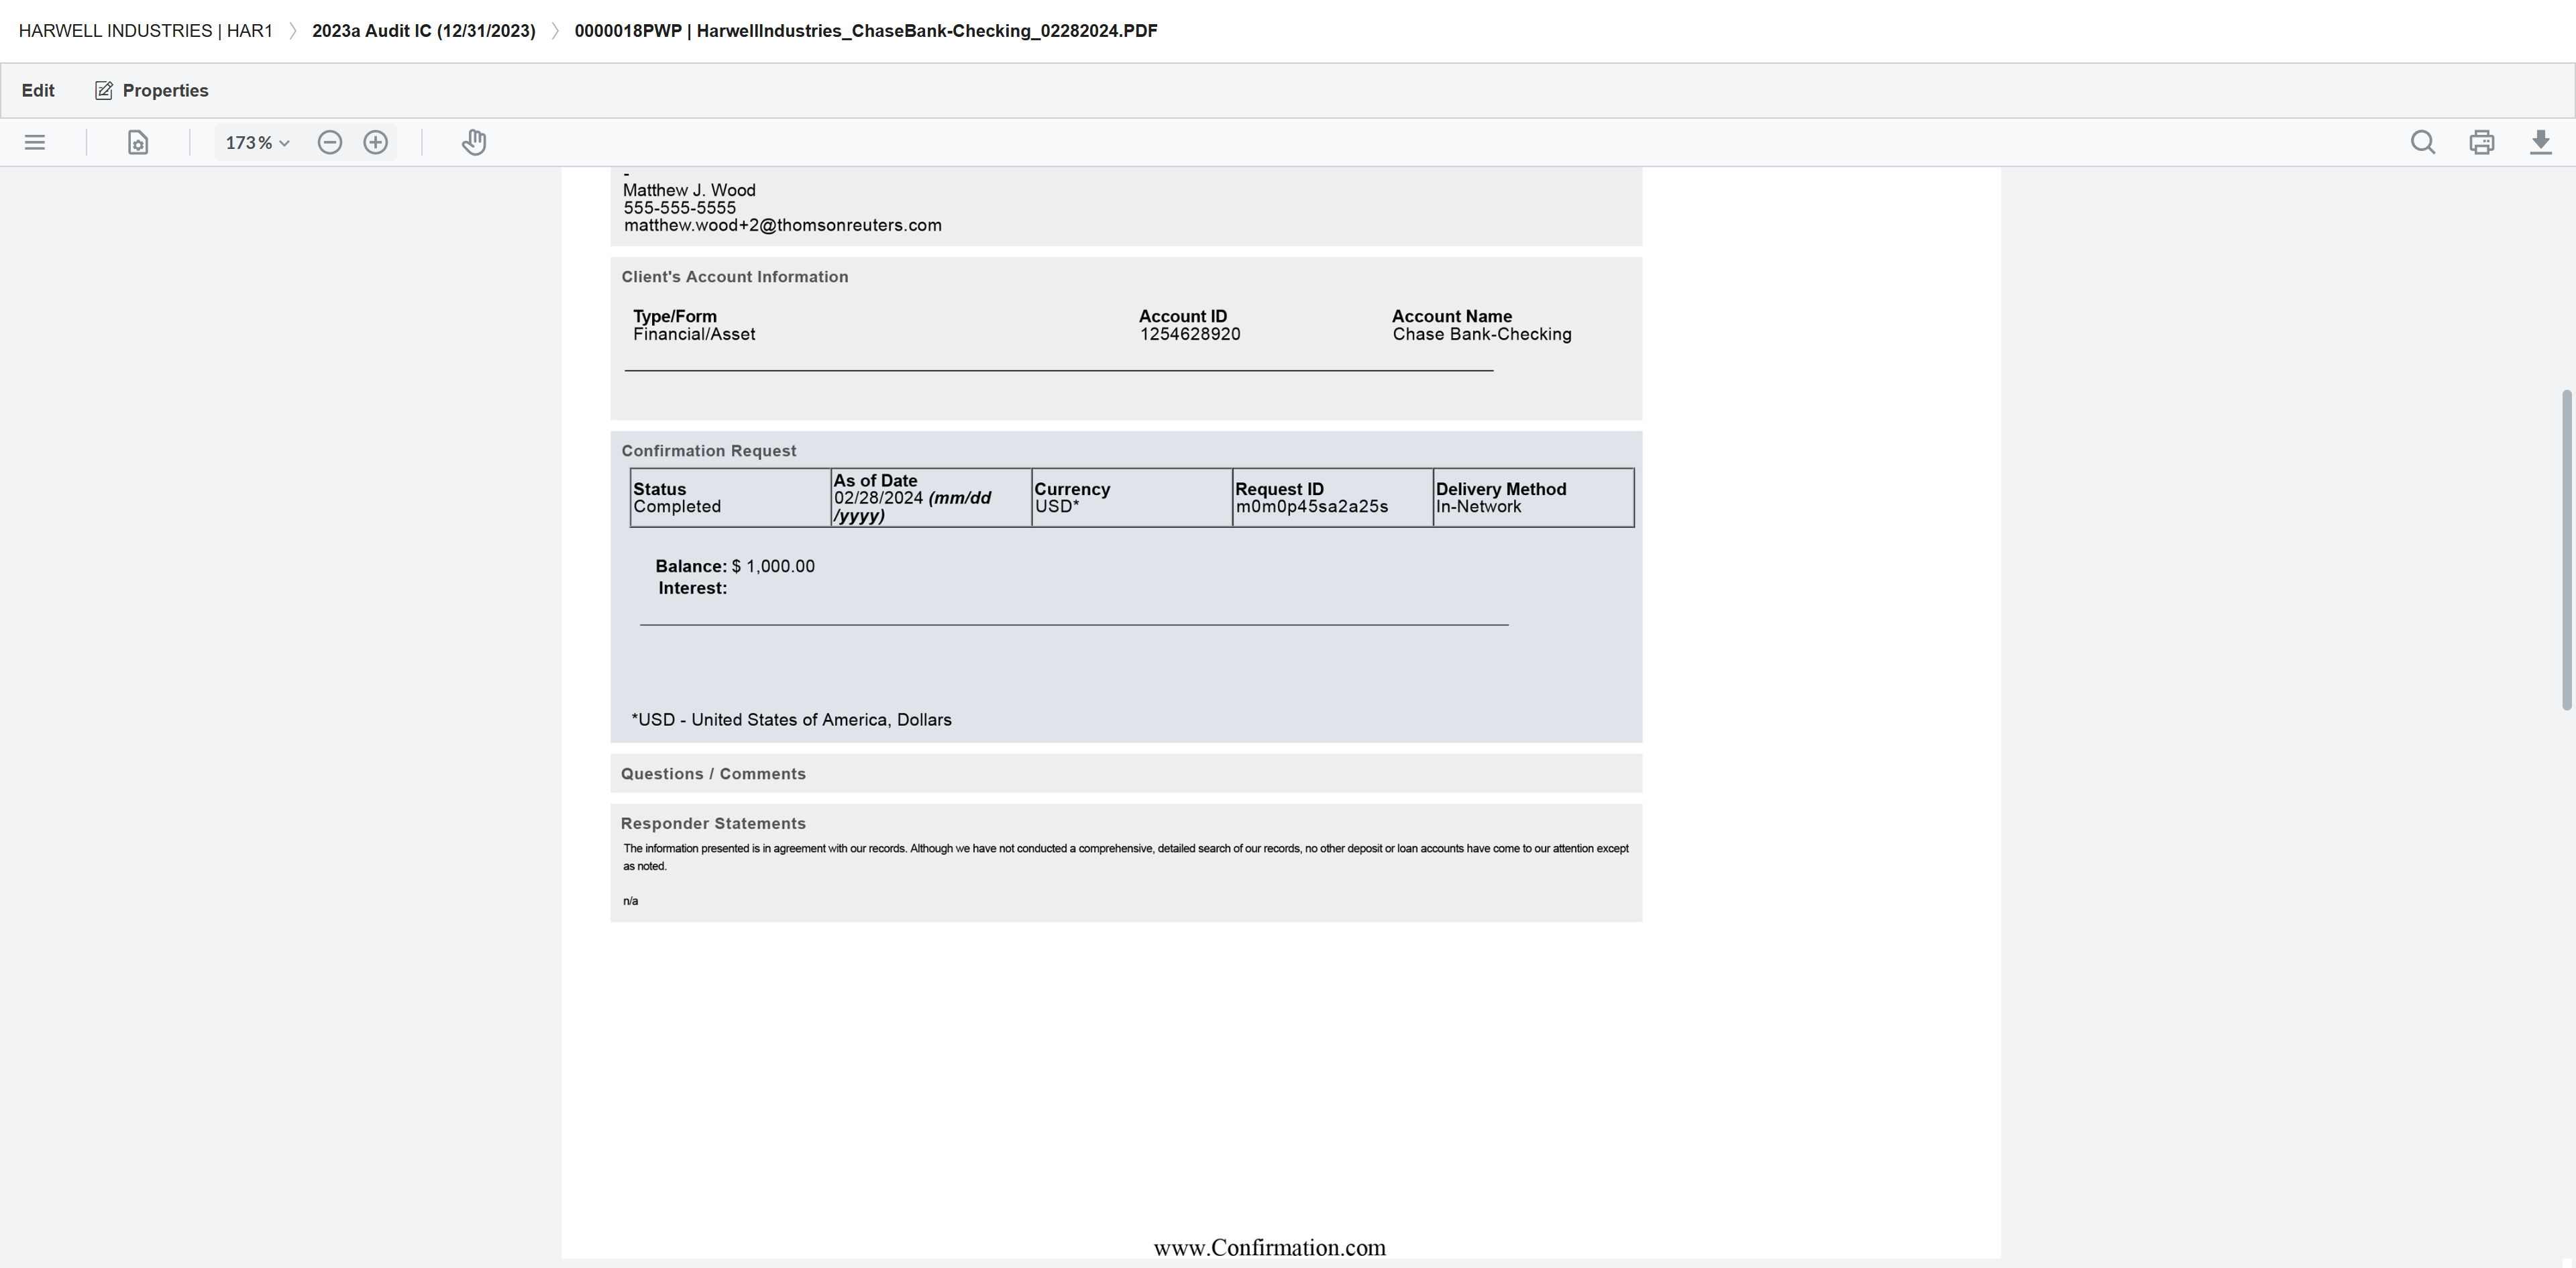Open the 173% zoom level dropdown
The height and width of the screenshot is (1268, 2576).
point(257,143)
